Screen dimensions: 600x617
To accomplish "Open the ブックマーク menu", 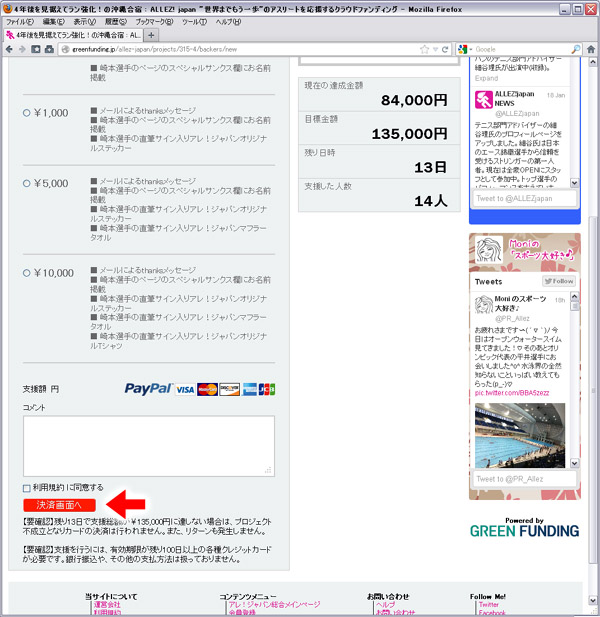I will click(151, 21).
